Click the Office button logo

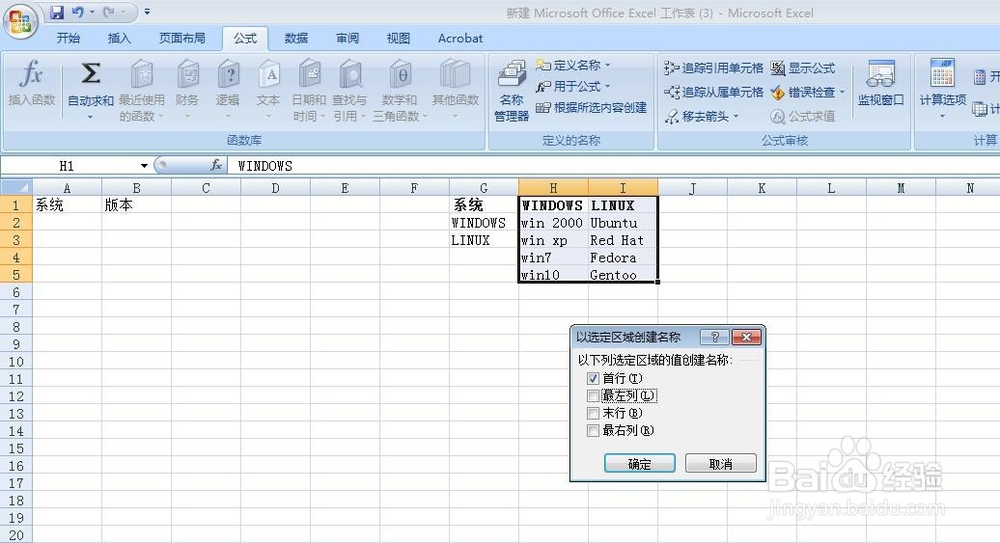(20, 21)
